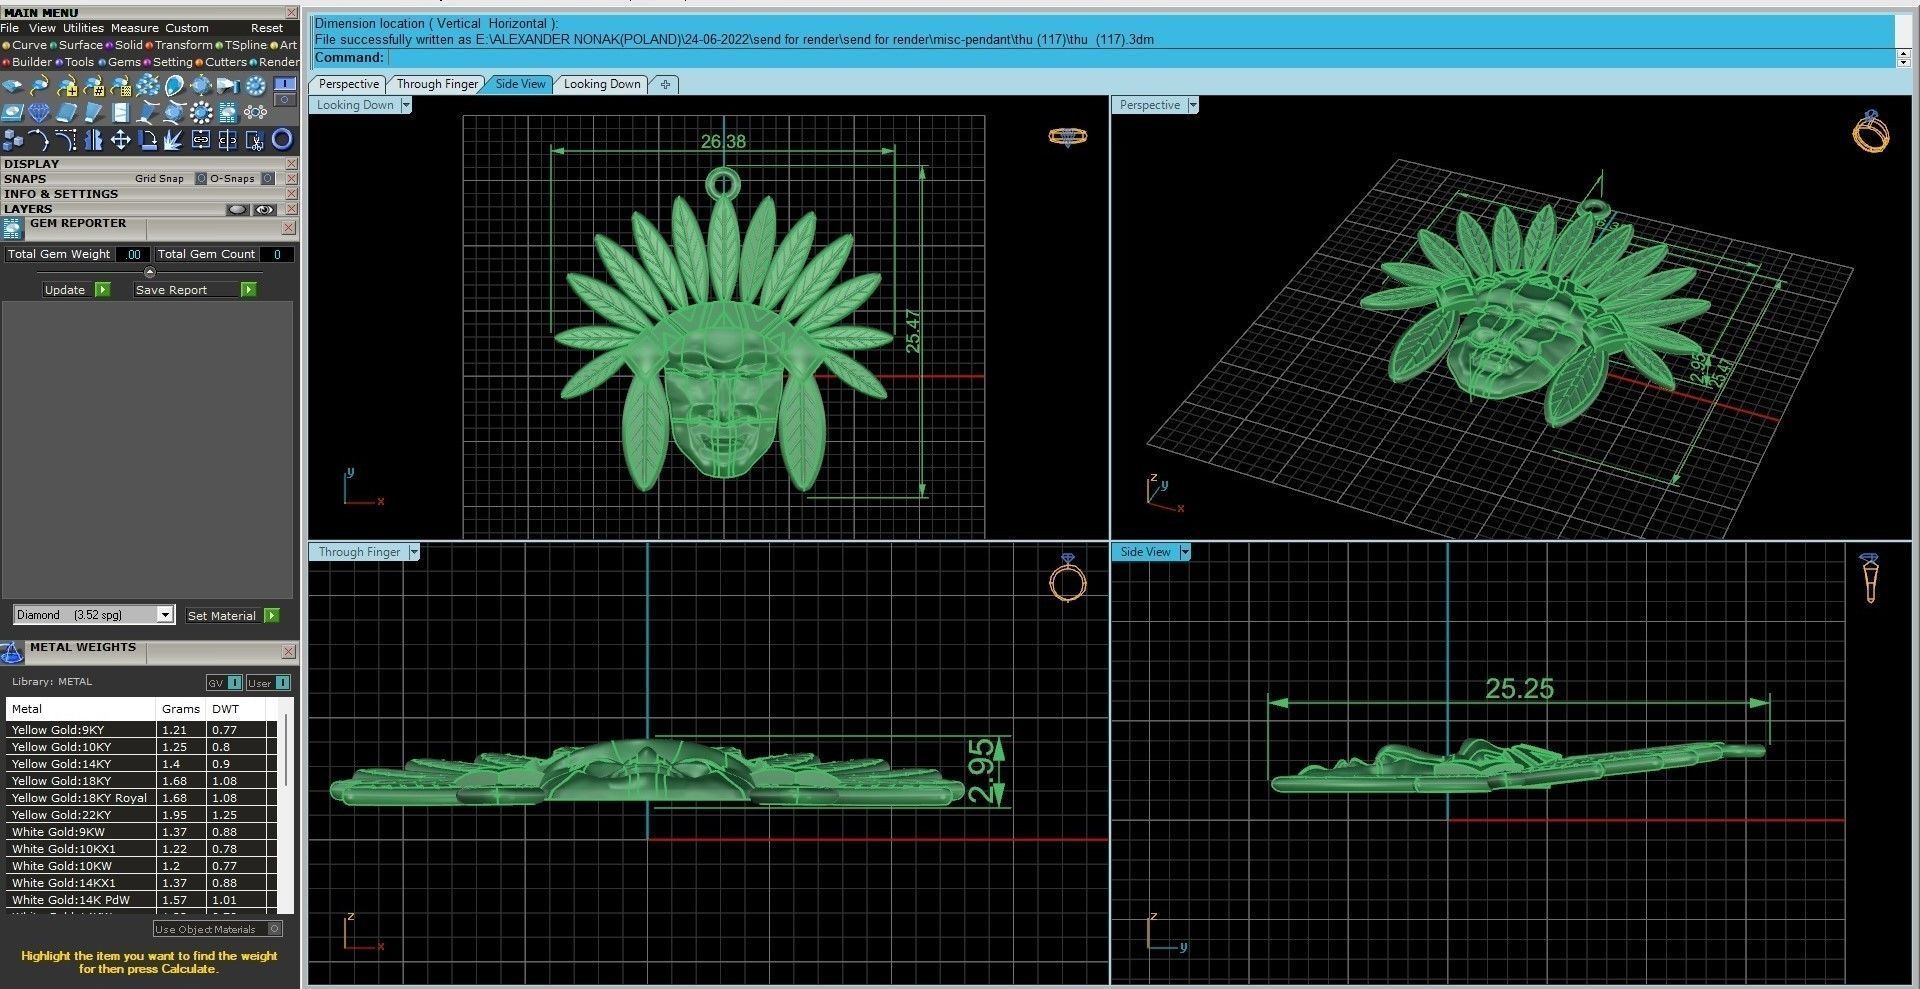1920x989 pixels.
Task: Select the gem map tile icon
Action: 13,113
